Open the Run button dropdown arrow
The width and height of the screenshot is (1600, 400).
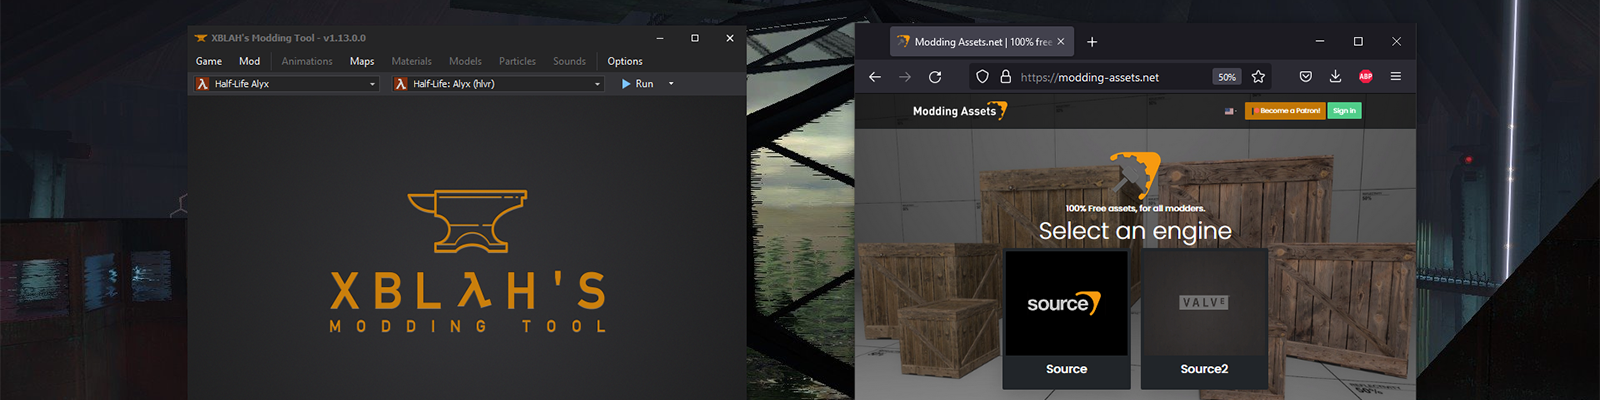(x=671, y=84)
